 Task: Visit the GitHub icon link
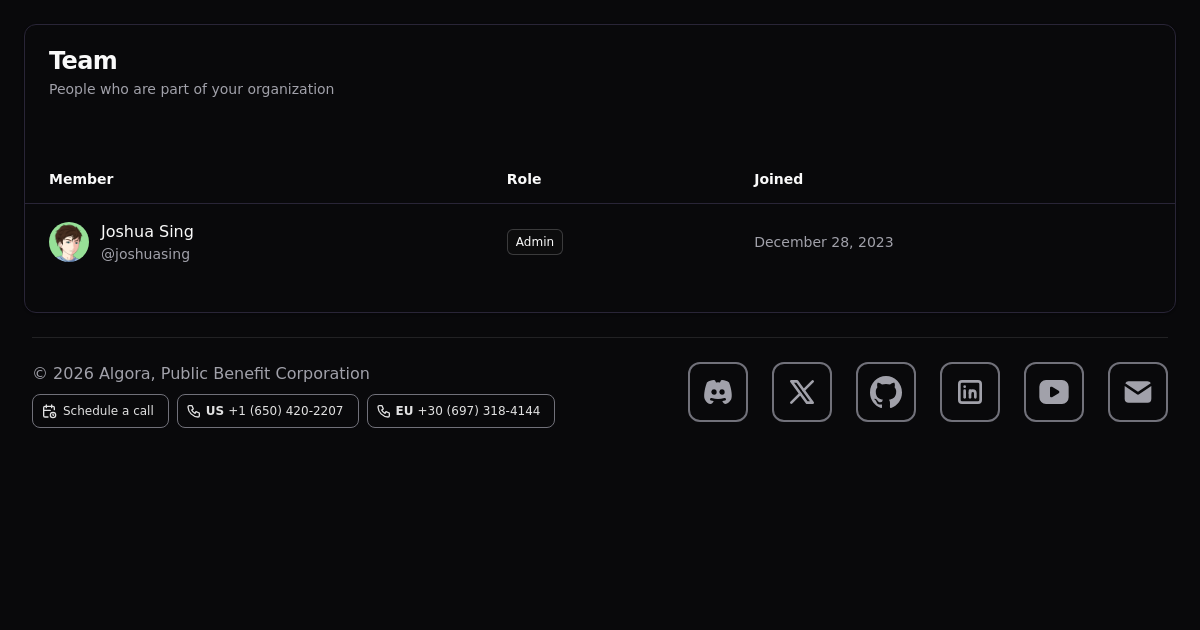point(886,392)
